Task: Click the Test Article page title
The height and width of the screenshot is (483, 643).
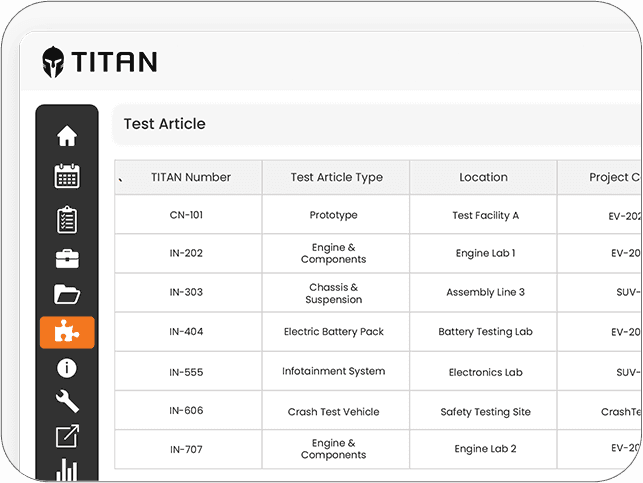Action: click(164, 124)
